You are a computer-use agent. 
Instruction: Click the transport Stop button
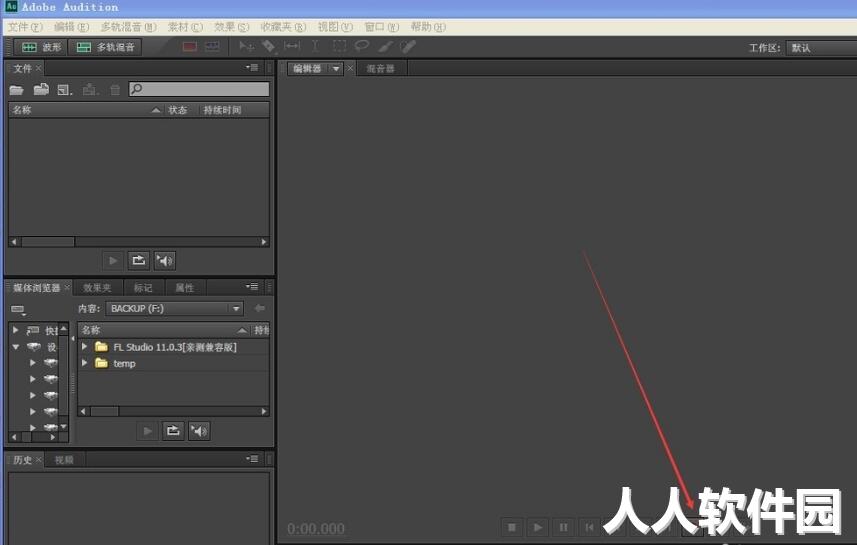tap(512, 528)
